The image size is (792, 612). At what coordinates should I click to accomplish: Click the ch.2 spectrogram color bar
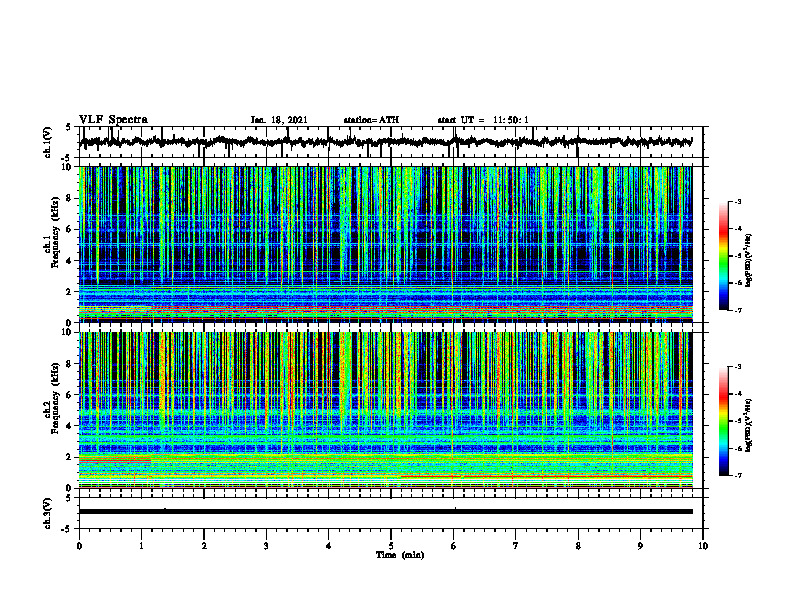pos(724,421)
